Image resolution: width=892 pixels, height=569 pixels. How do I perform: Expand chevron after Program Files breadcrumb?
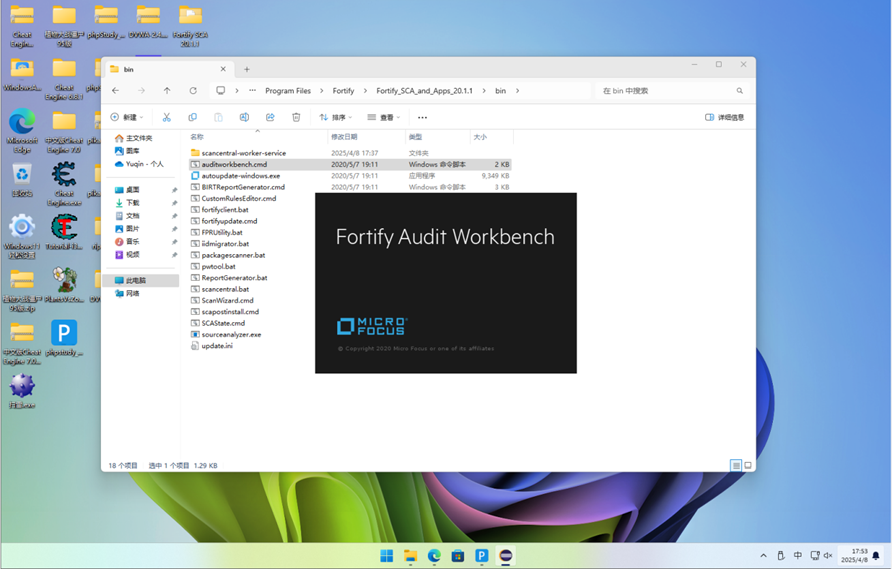tap(321, 90)
